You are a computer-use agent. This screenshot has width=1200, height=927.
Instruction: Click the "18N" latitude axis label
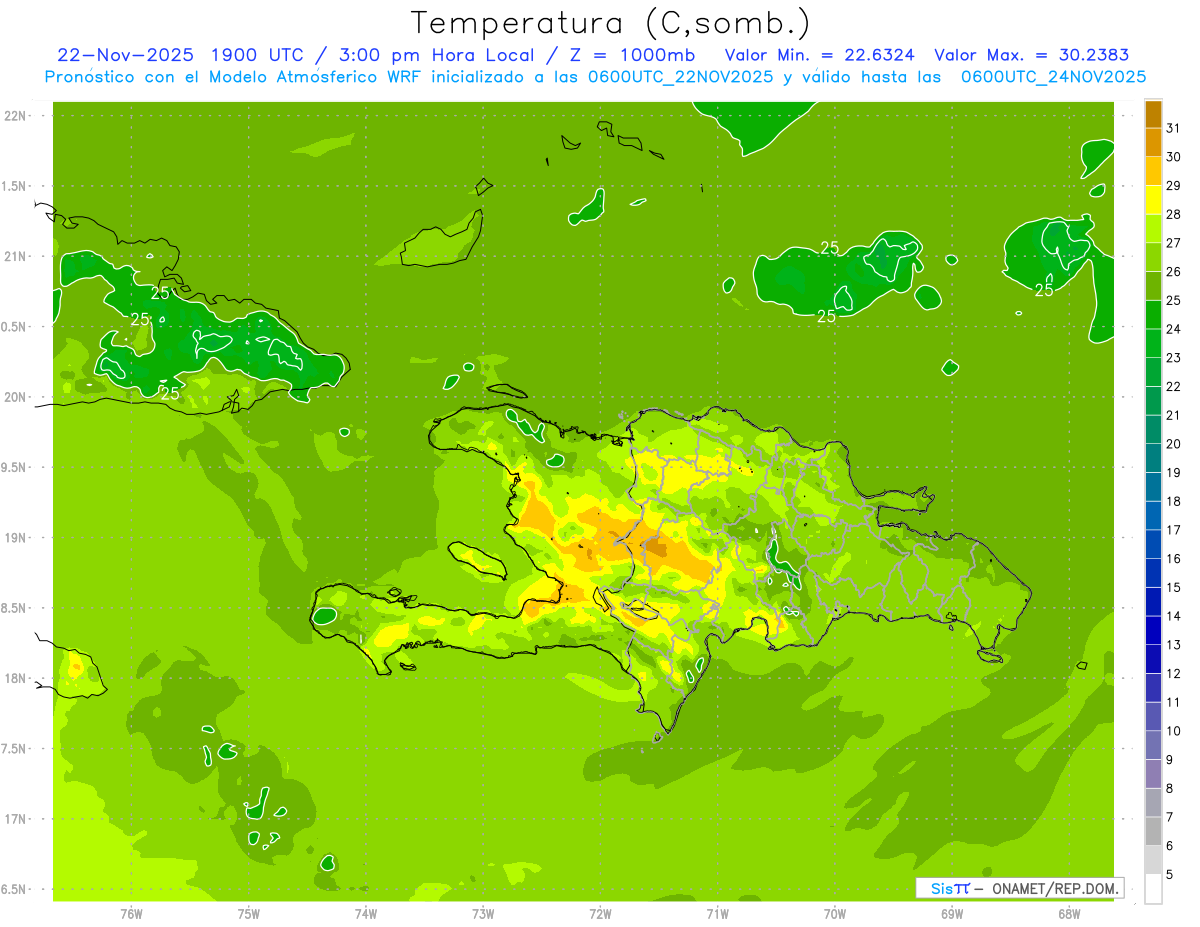coord(16,679)
